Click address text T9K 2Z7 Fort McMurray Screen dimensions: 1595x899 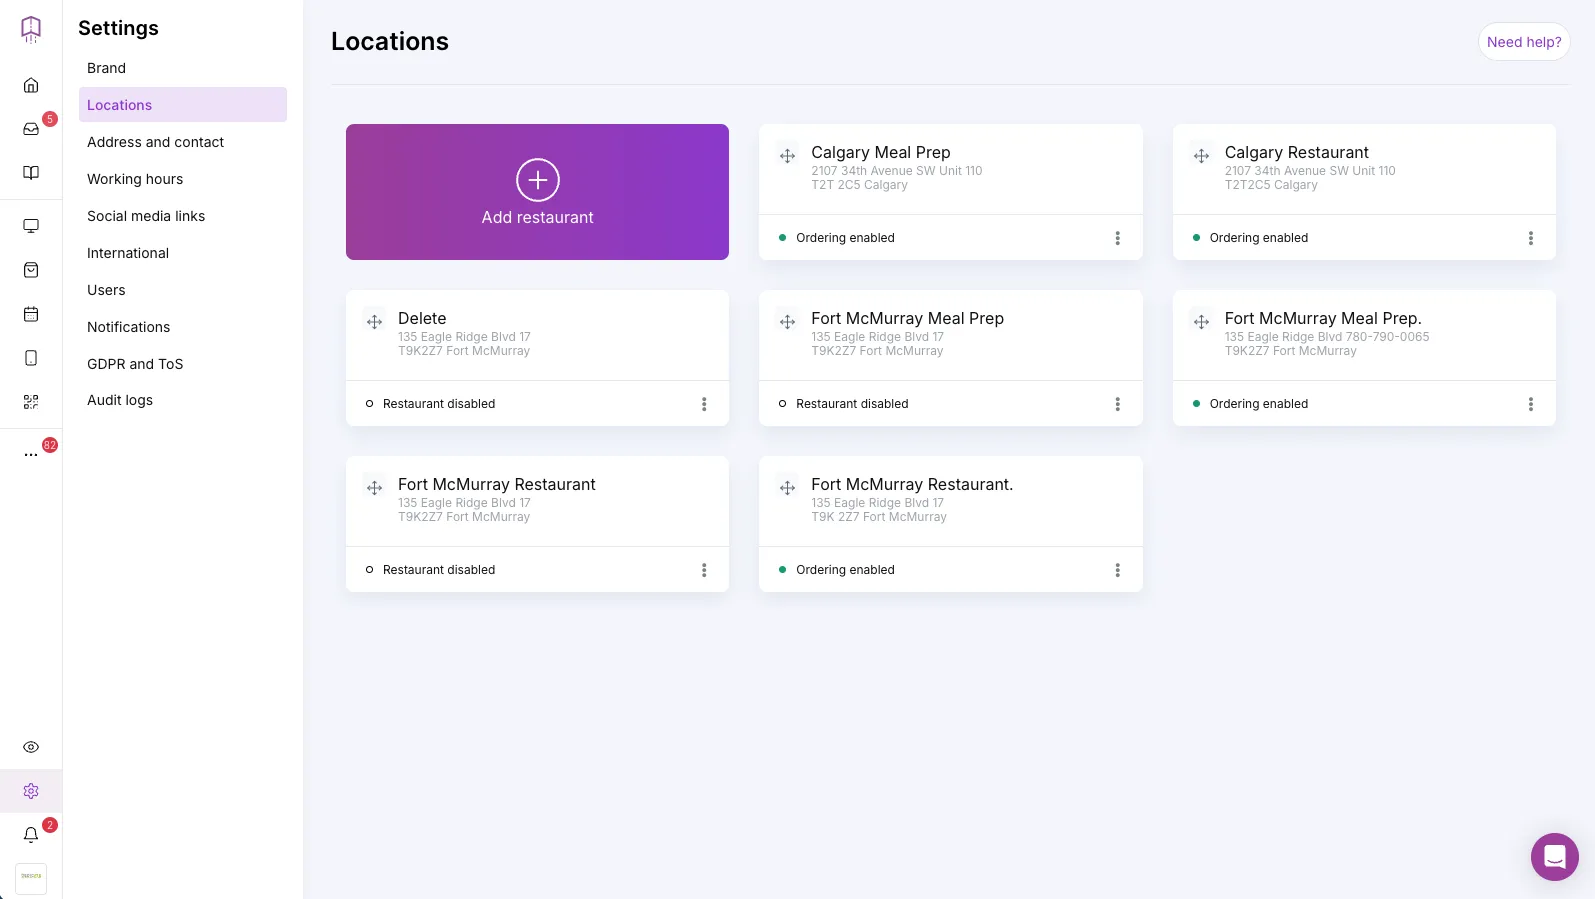pos(879,517)
